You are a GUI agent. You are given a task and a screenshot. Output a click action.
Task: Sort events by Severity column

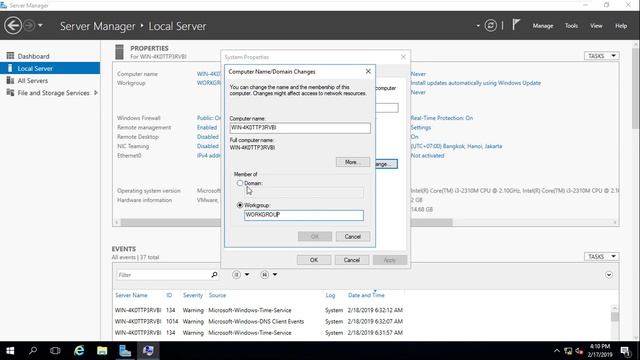193,295
